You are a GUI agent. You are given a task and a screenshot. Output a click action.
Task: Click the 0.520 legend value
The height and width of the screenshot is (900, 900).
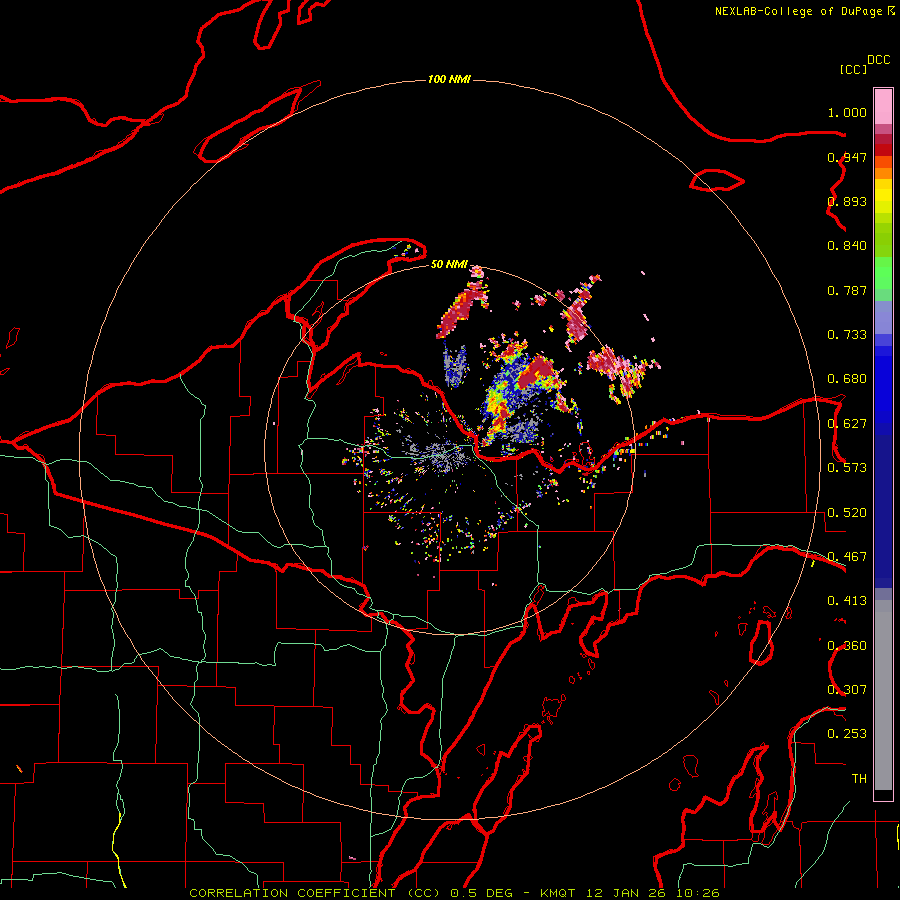coord(847,513)
